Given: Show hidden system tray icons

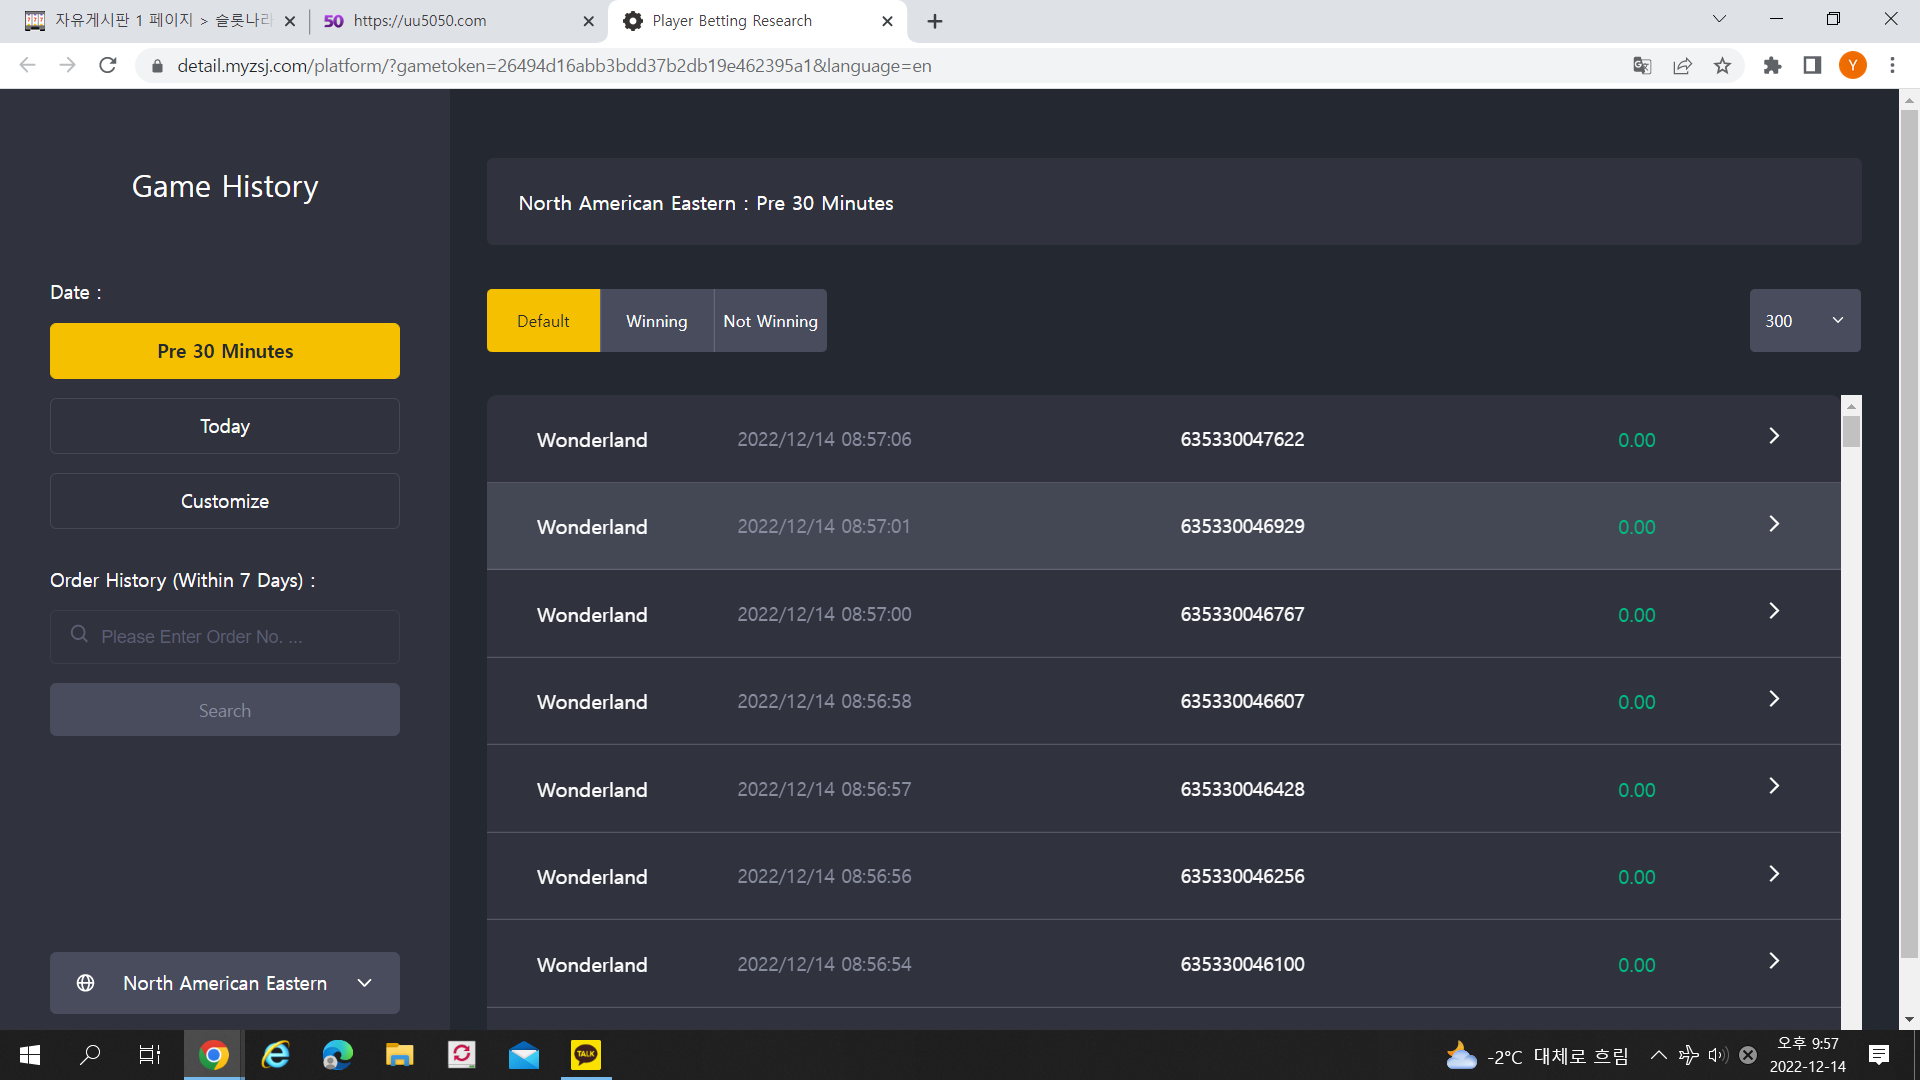Looking at the screenshot, I should click(1658, 1055).
